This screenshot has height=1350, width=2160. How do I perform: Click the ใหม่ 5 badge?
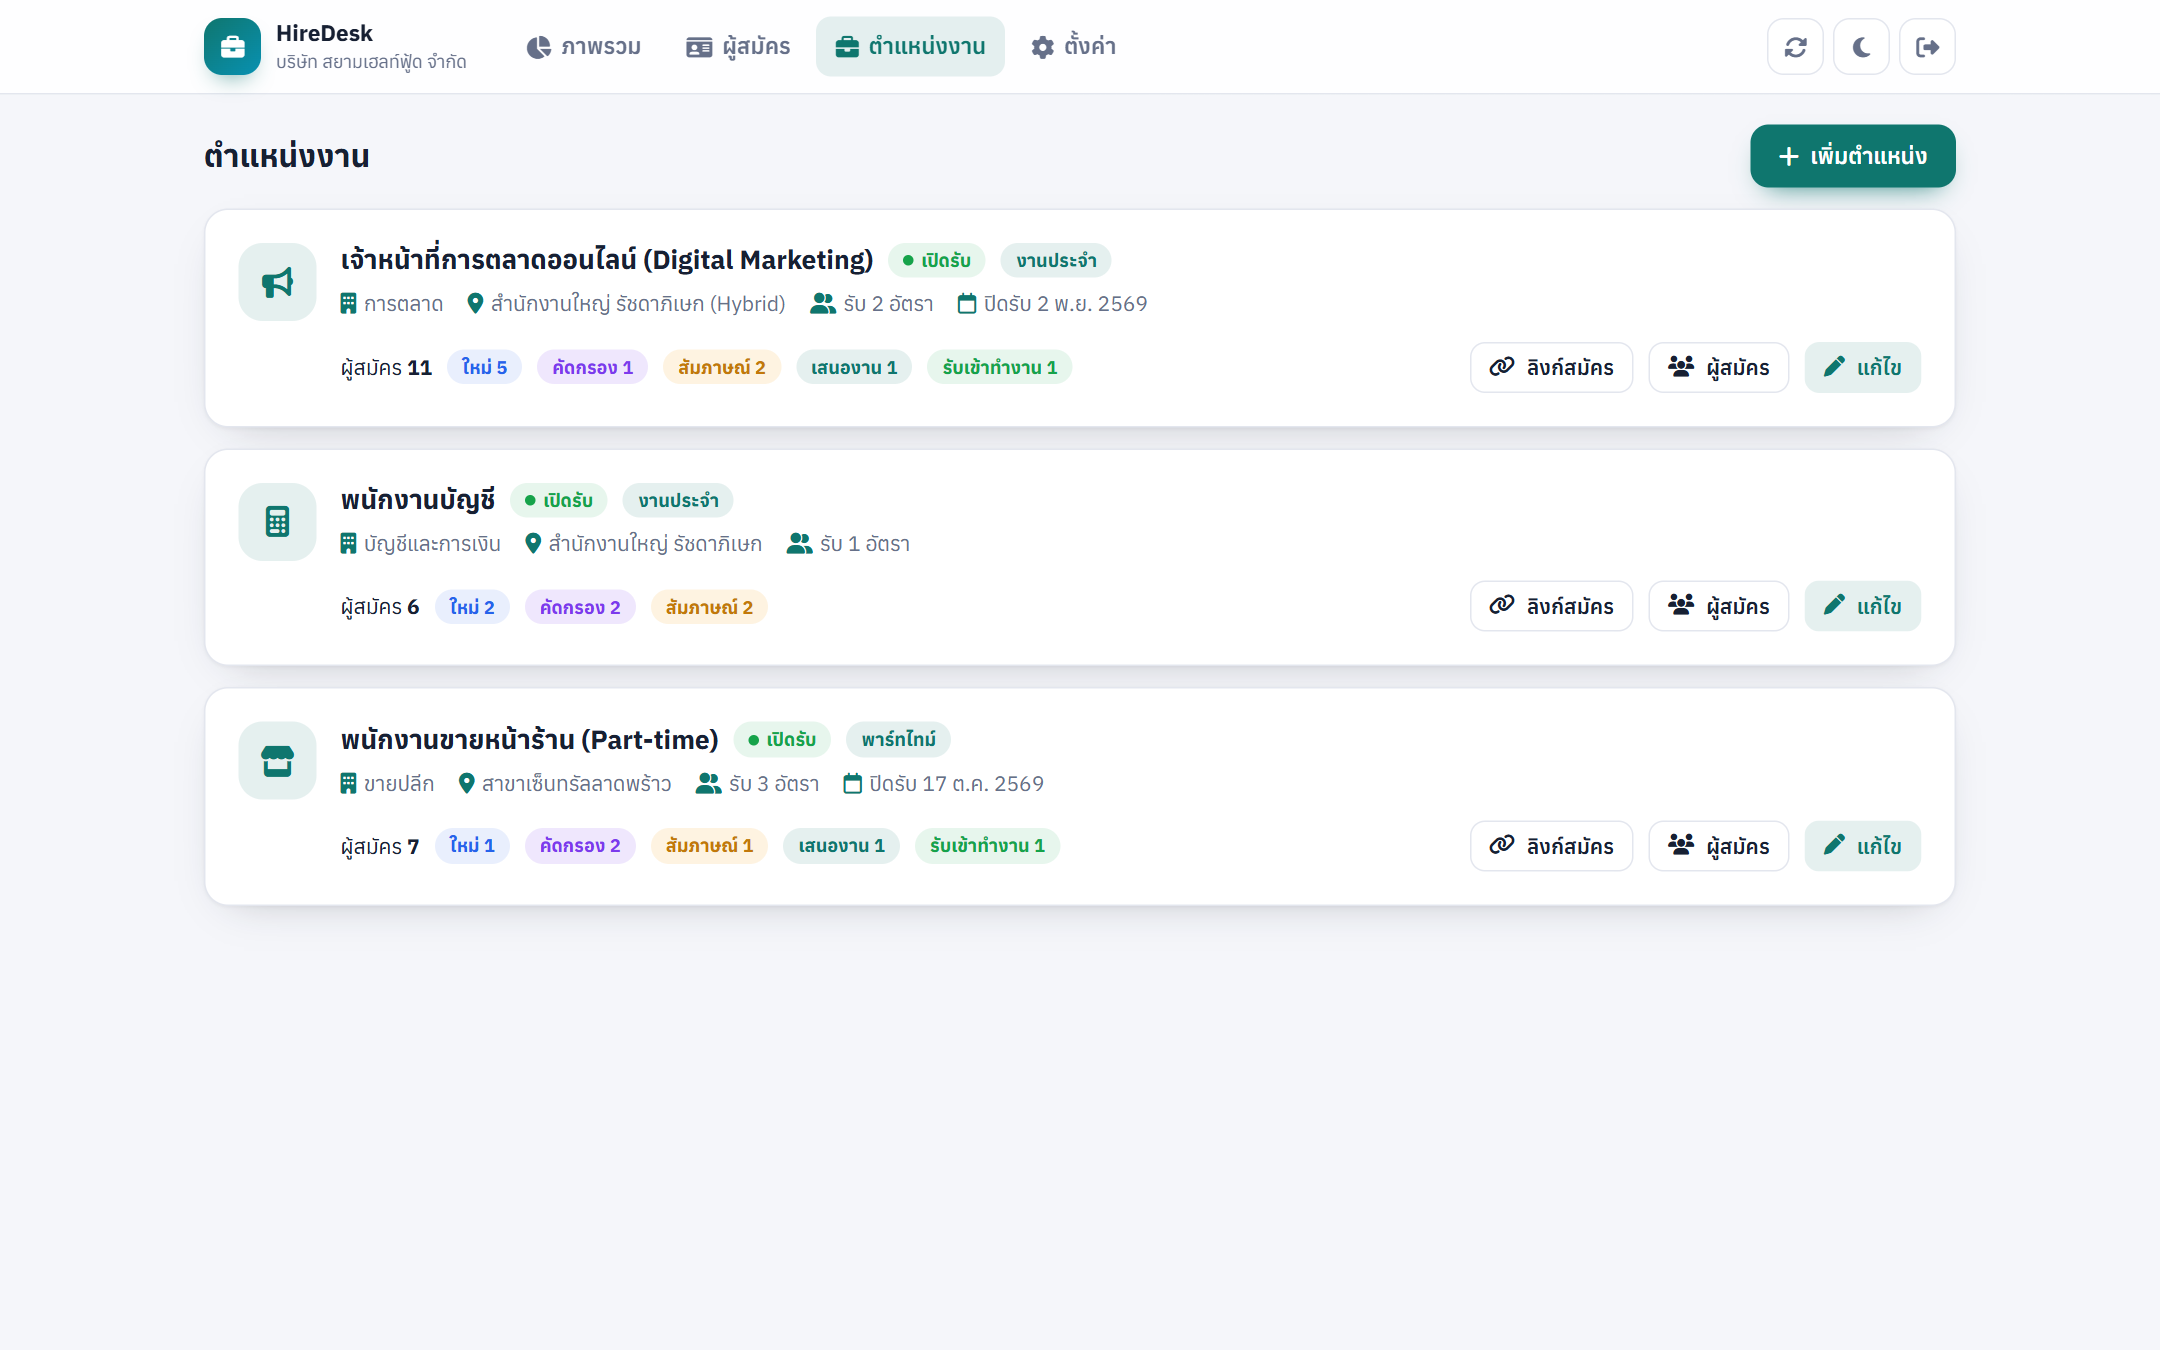tap(484, 367)
